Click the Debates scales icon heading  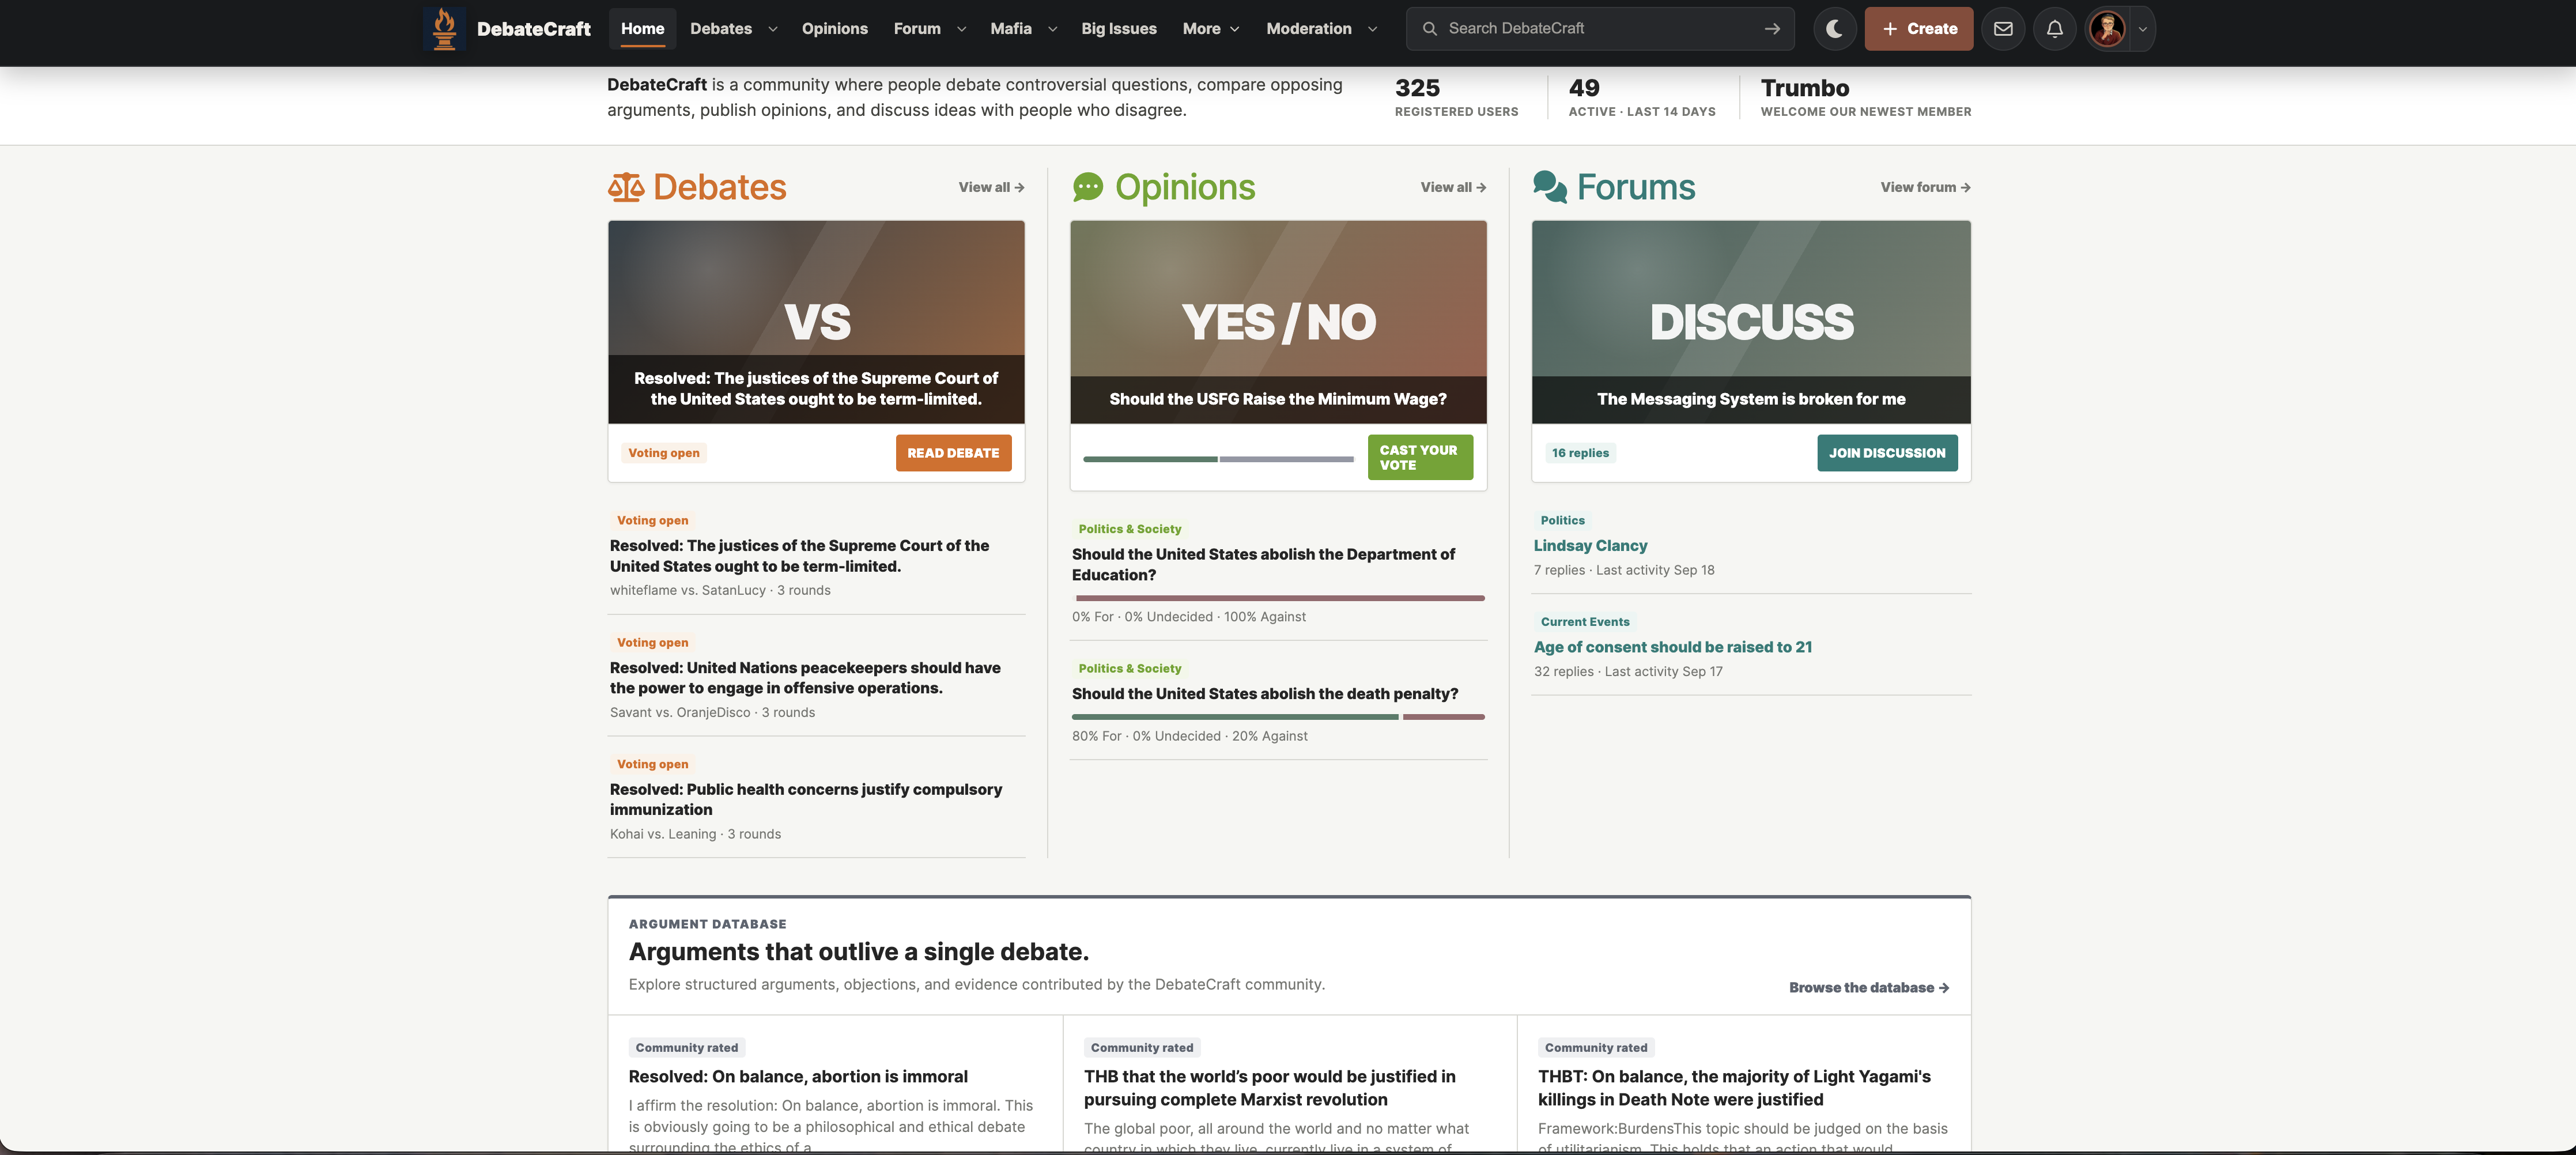coord(626,187)
